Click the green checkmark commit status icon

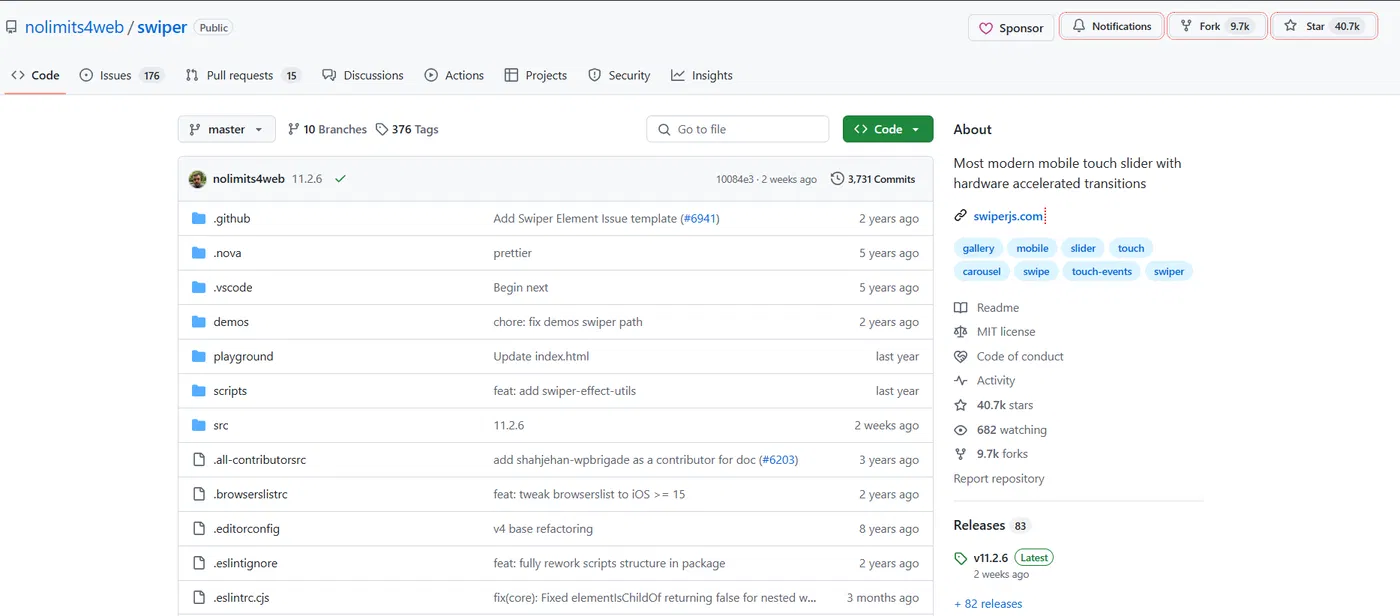point(340,179)
